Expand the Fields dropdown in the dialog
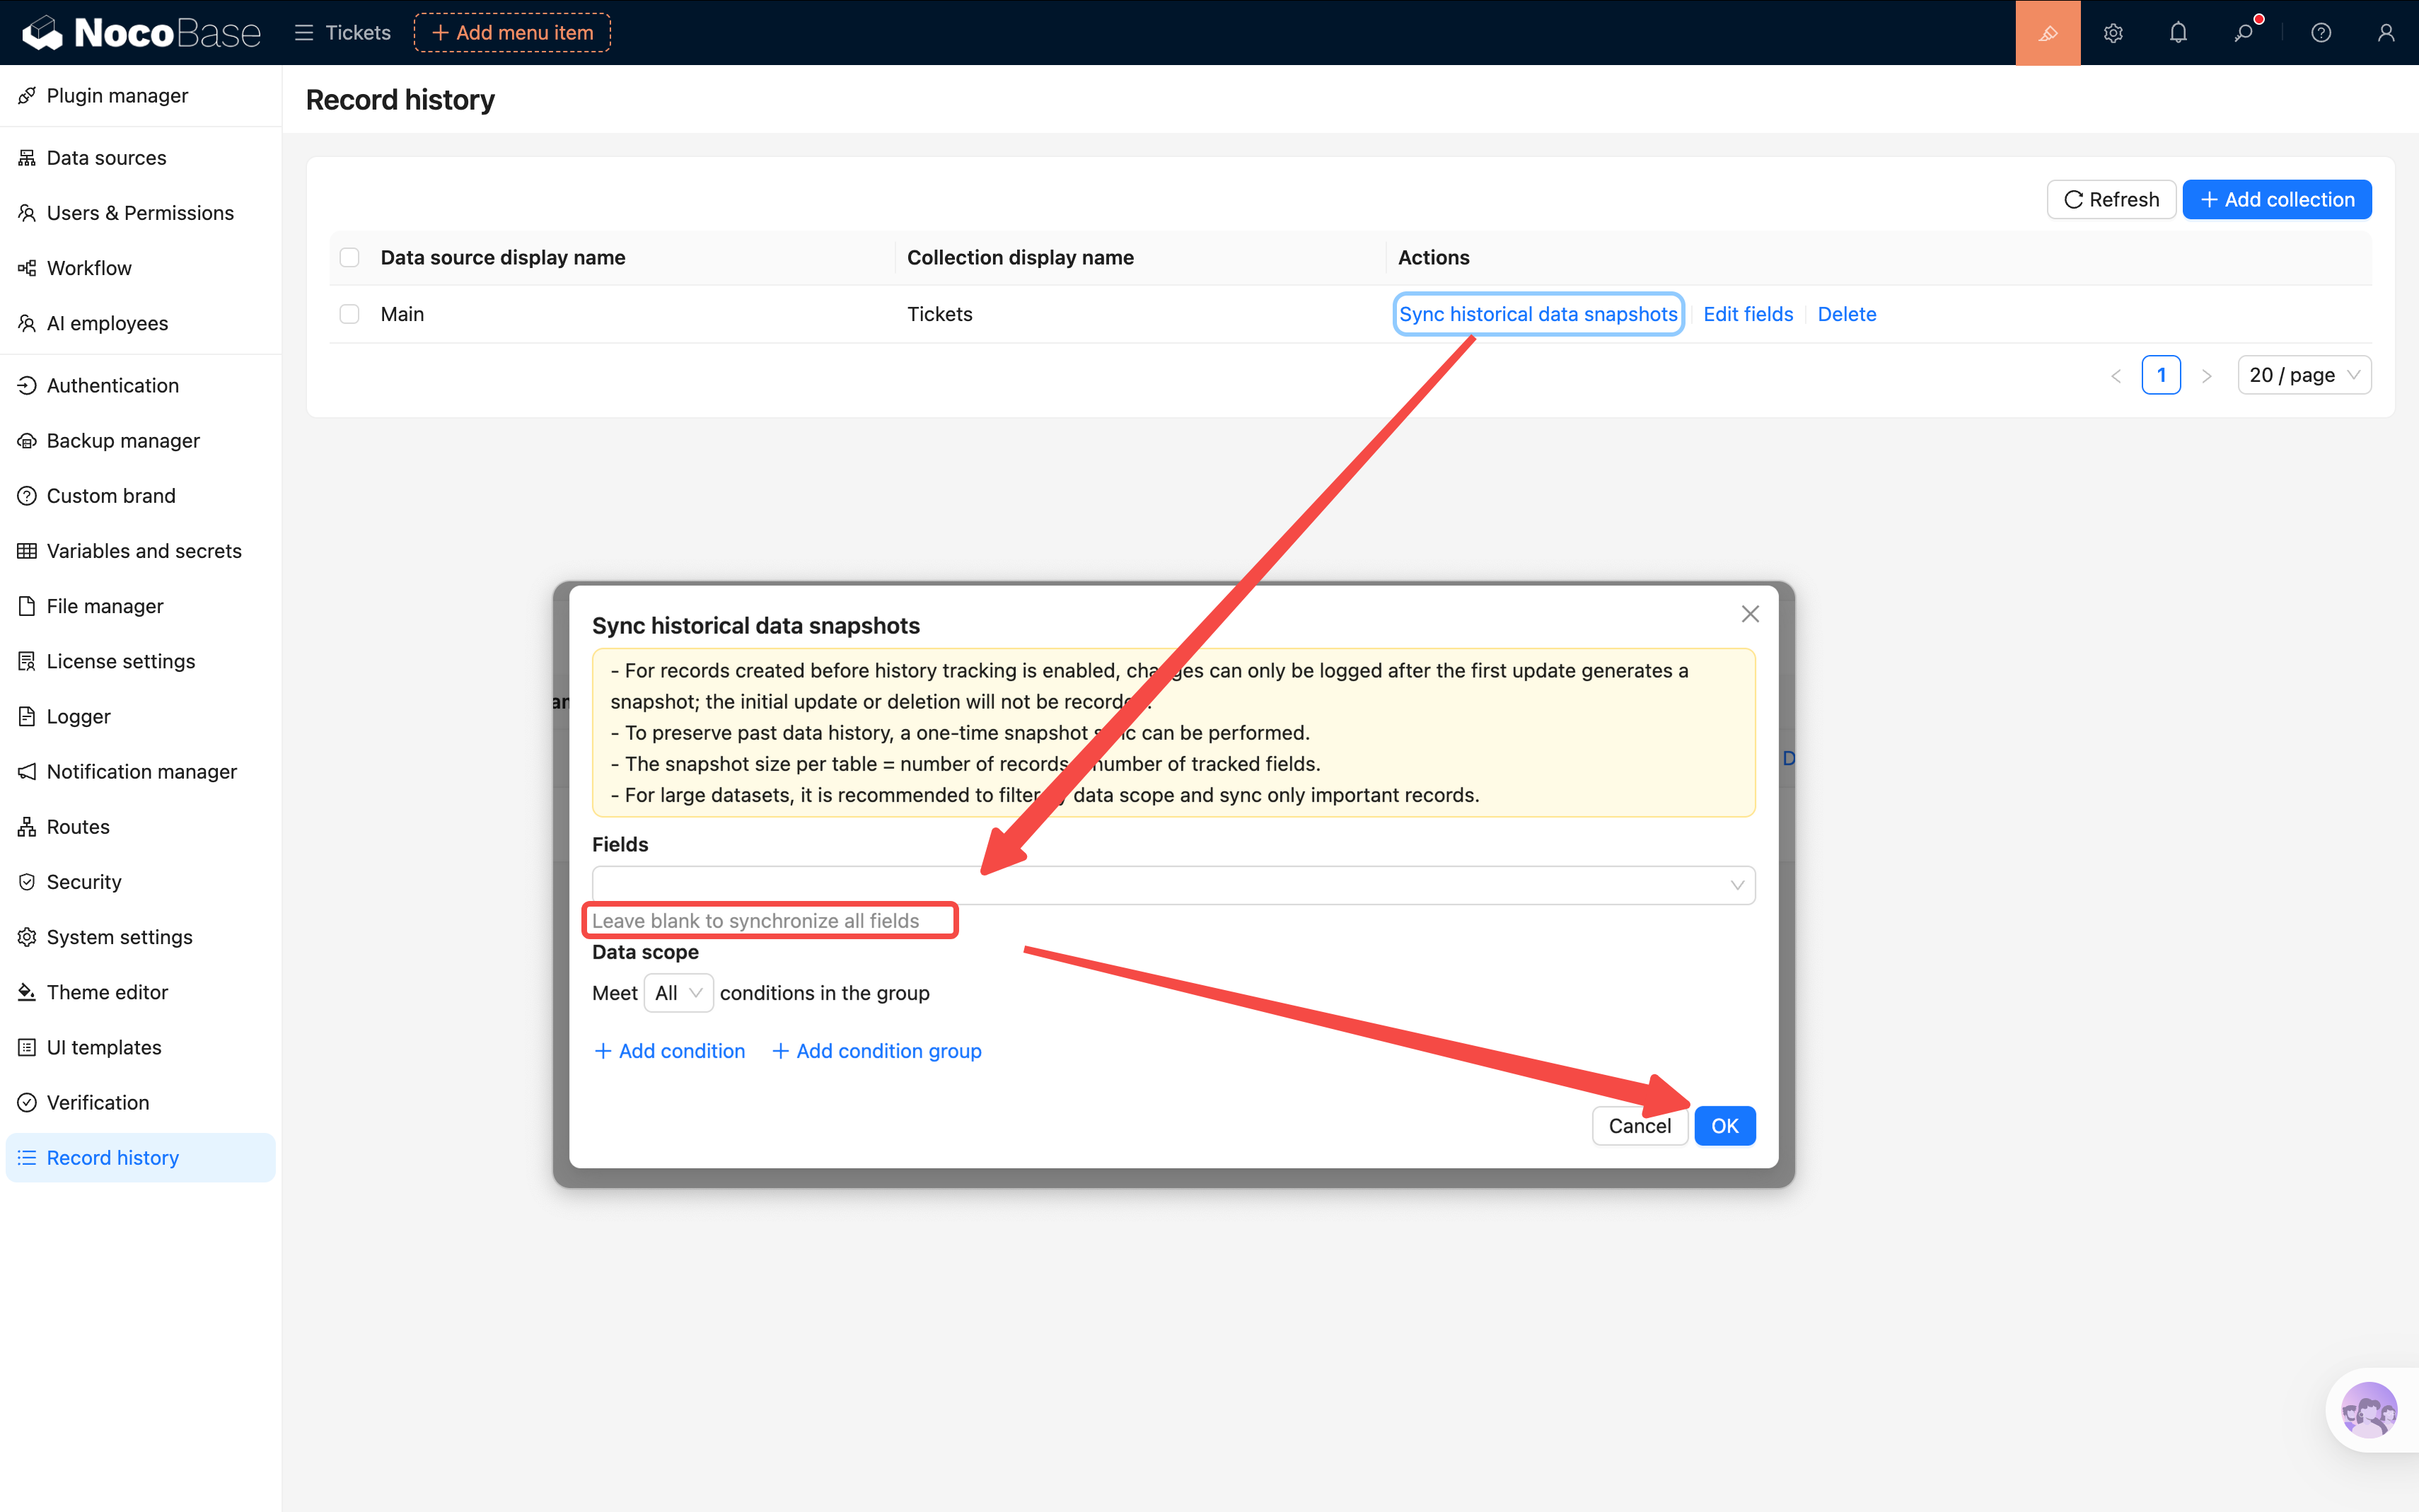This screenshot has height=1512, width=2419. (x=1172, y=885)
